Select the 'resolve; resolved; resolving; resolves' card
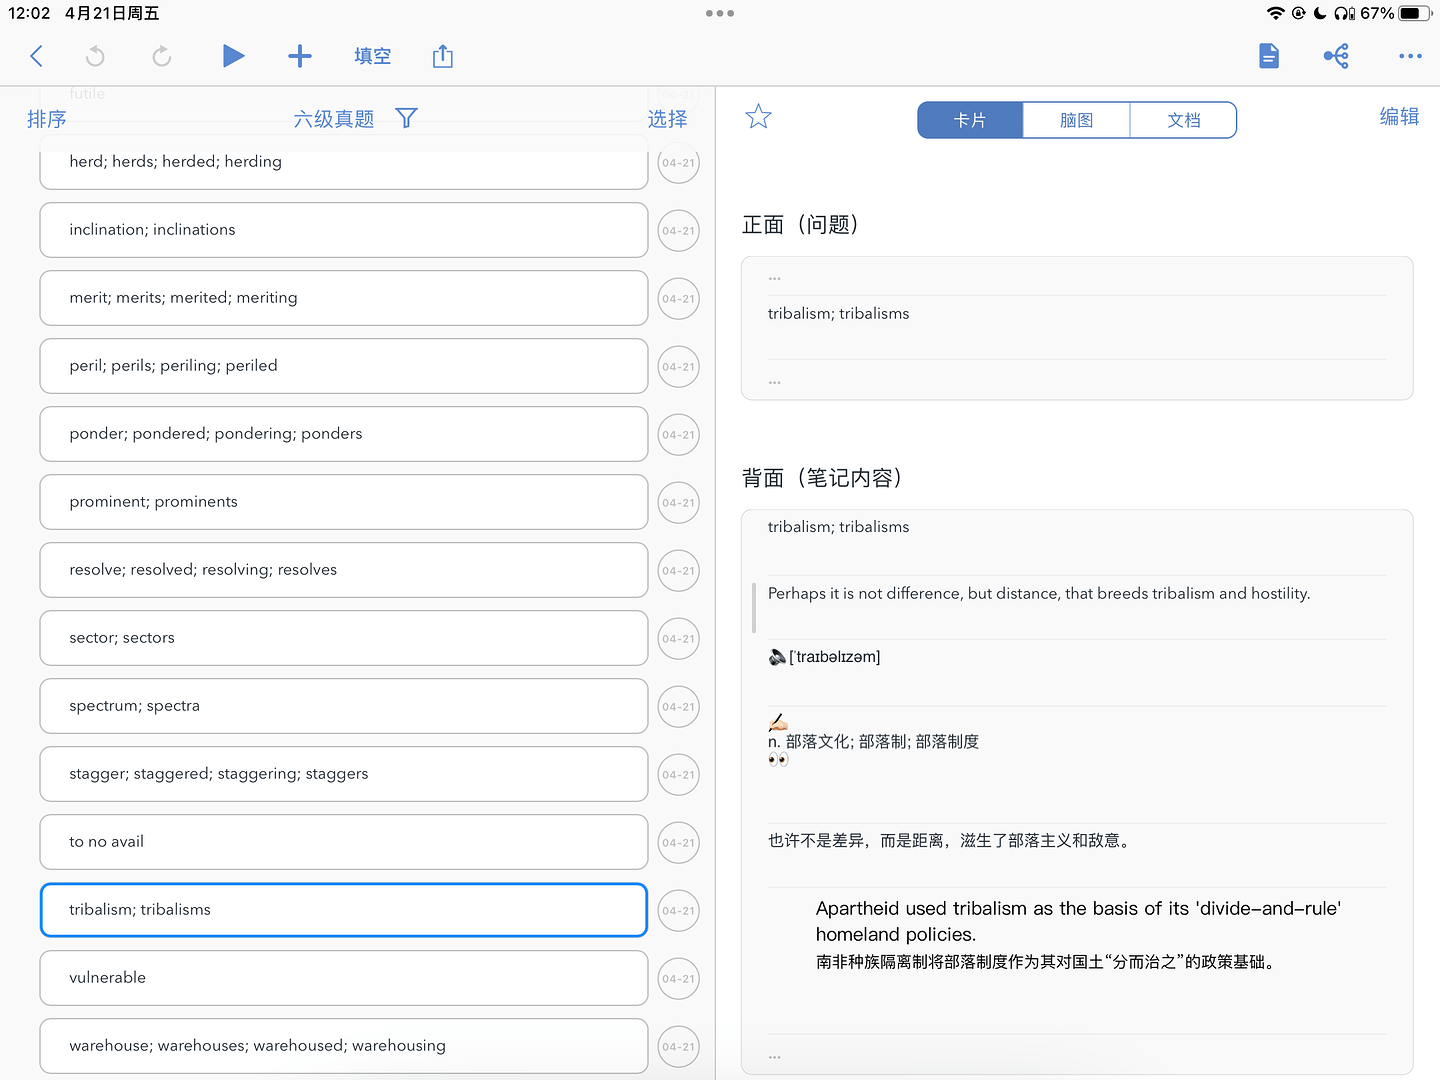The width and height of the screenshot is (1440, 1080). click(344, 570)
